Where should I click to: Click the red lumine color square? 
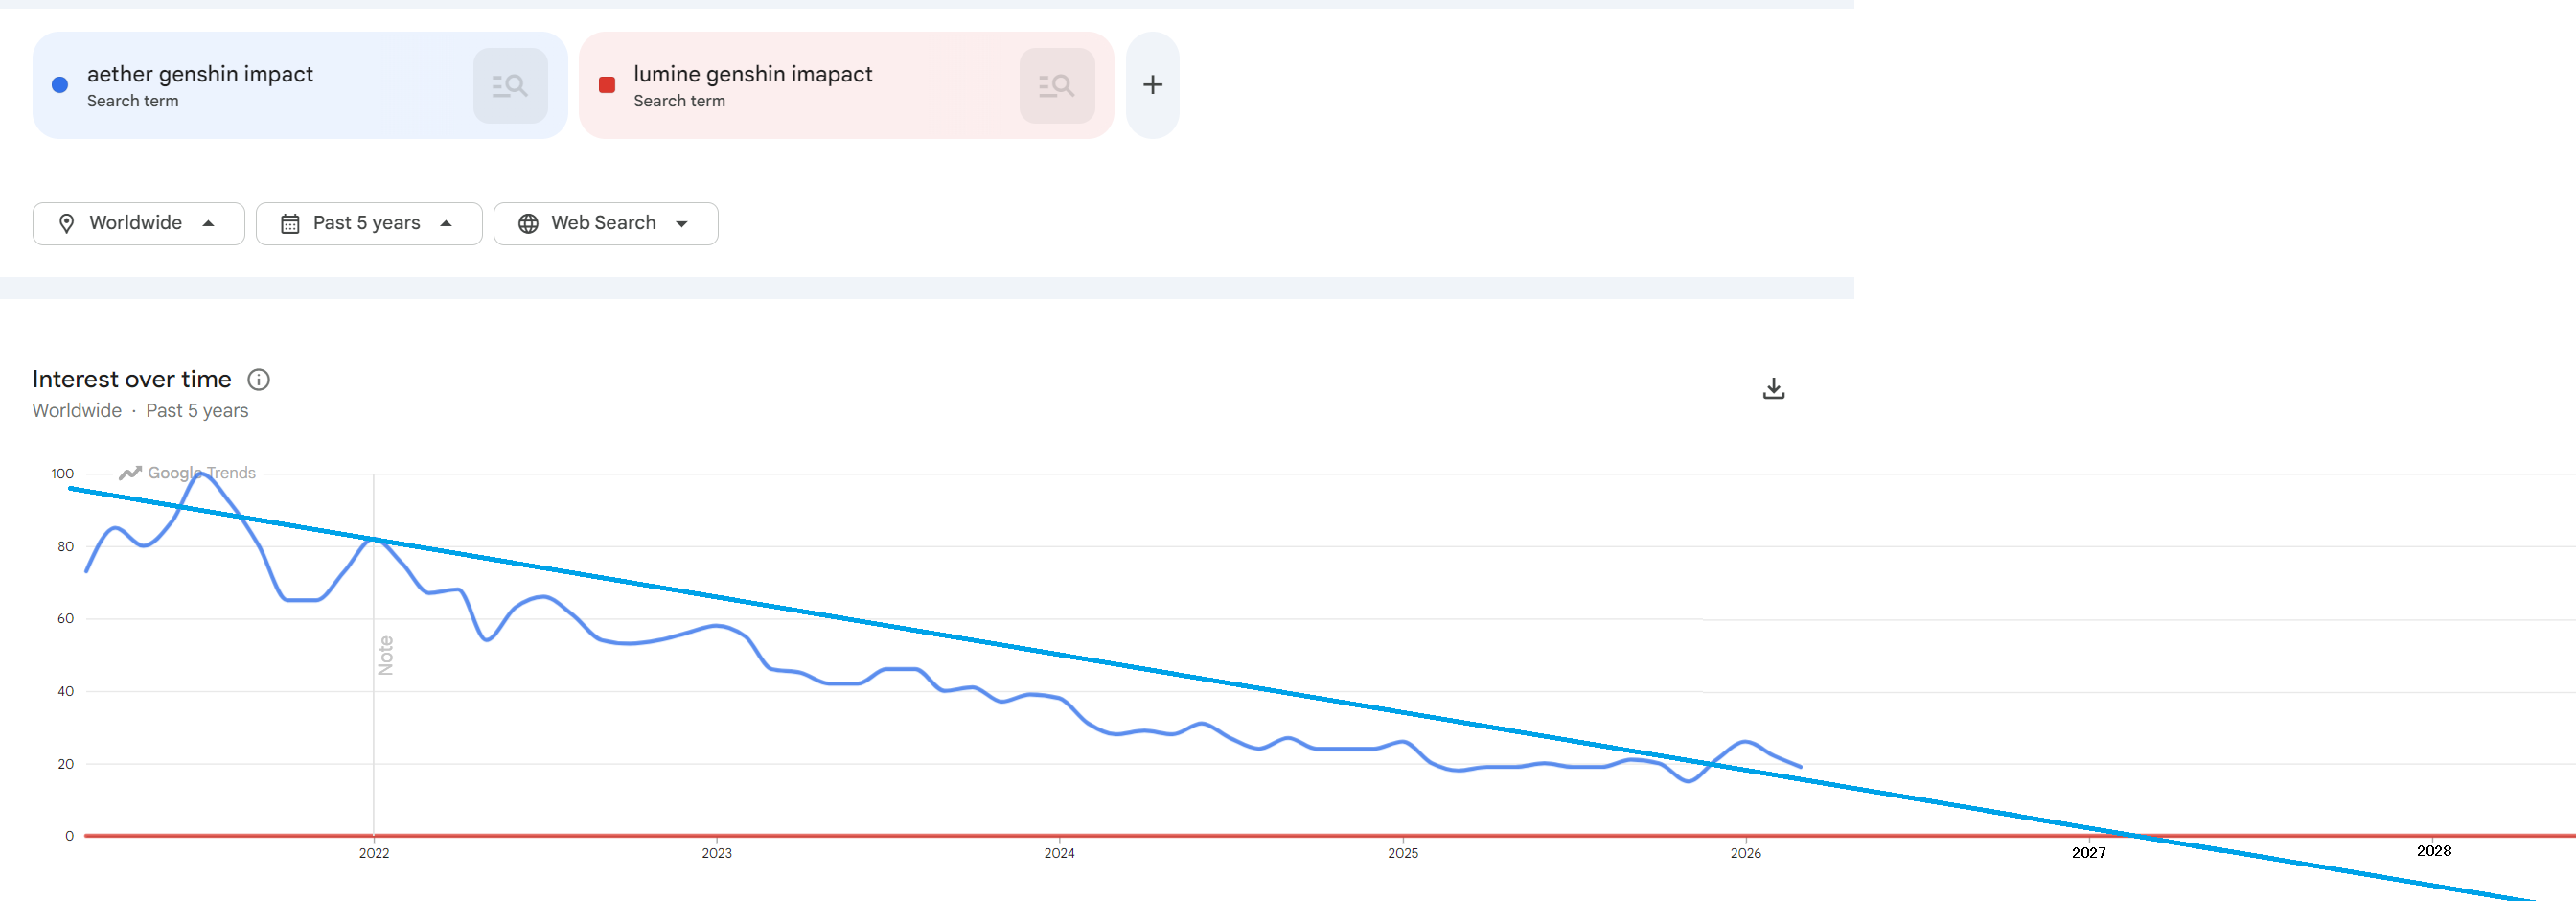pos(607,85)
